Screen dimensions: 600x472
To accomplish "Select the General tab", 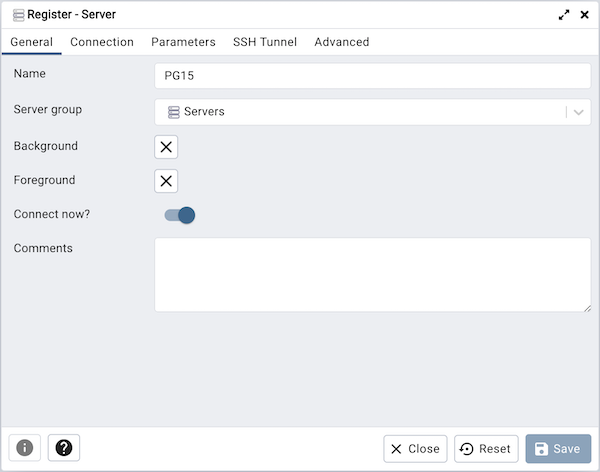I will click(31, 42).
